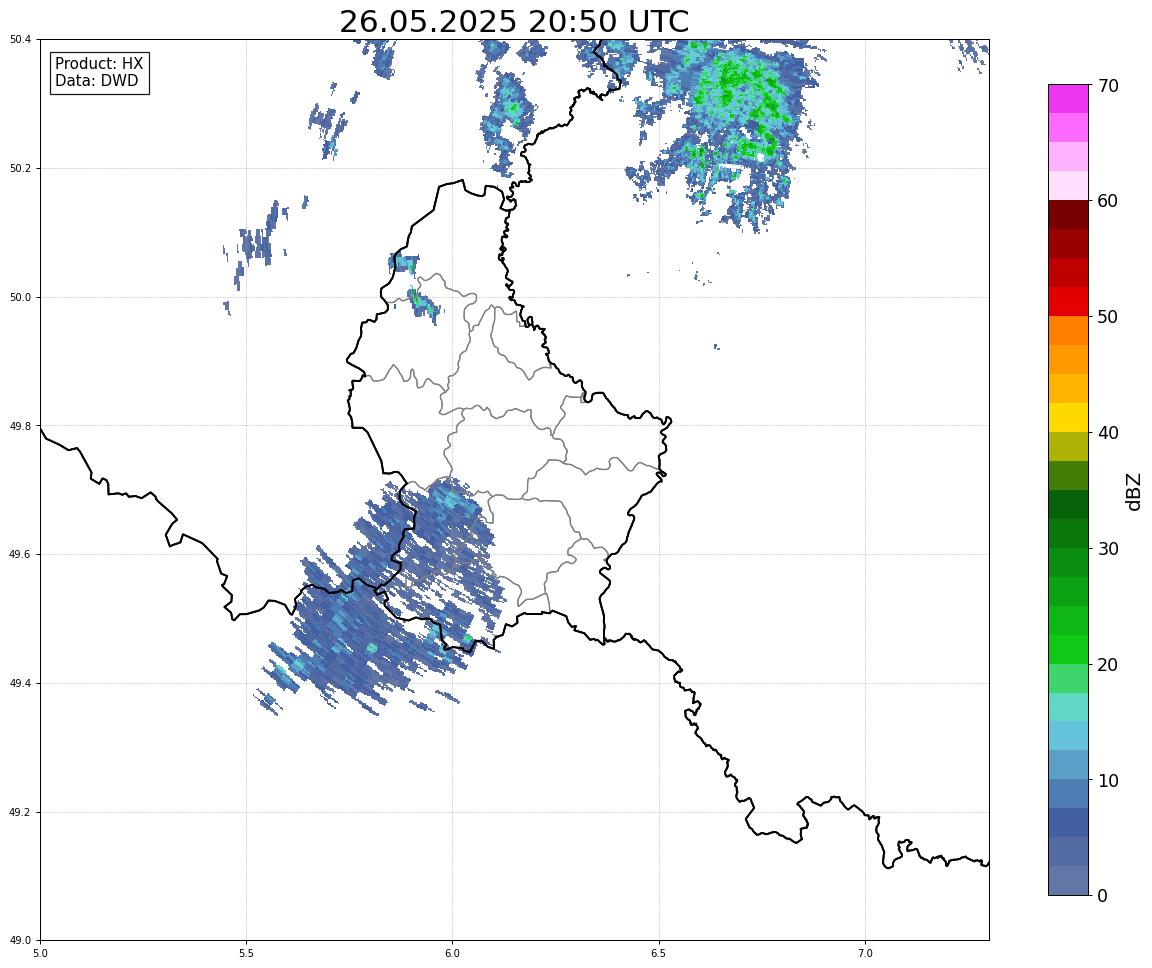Screen dimensions: 1152x968
Task: Select the turquoise swatch below 20
Action: click(1068, 707)
